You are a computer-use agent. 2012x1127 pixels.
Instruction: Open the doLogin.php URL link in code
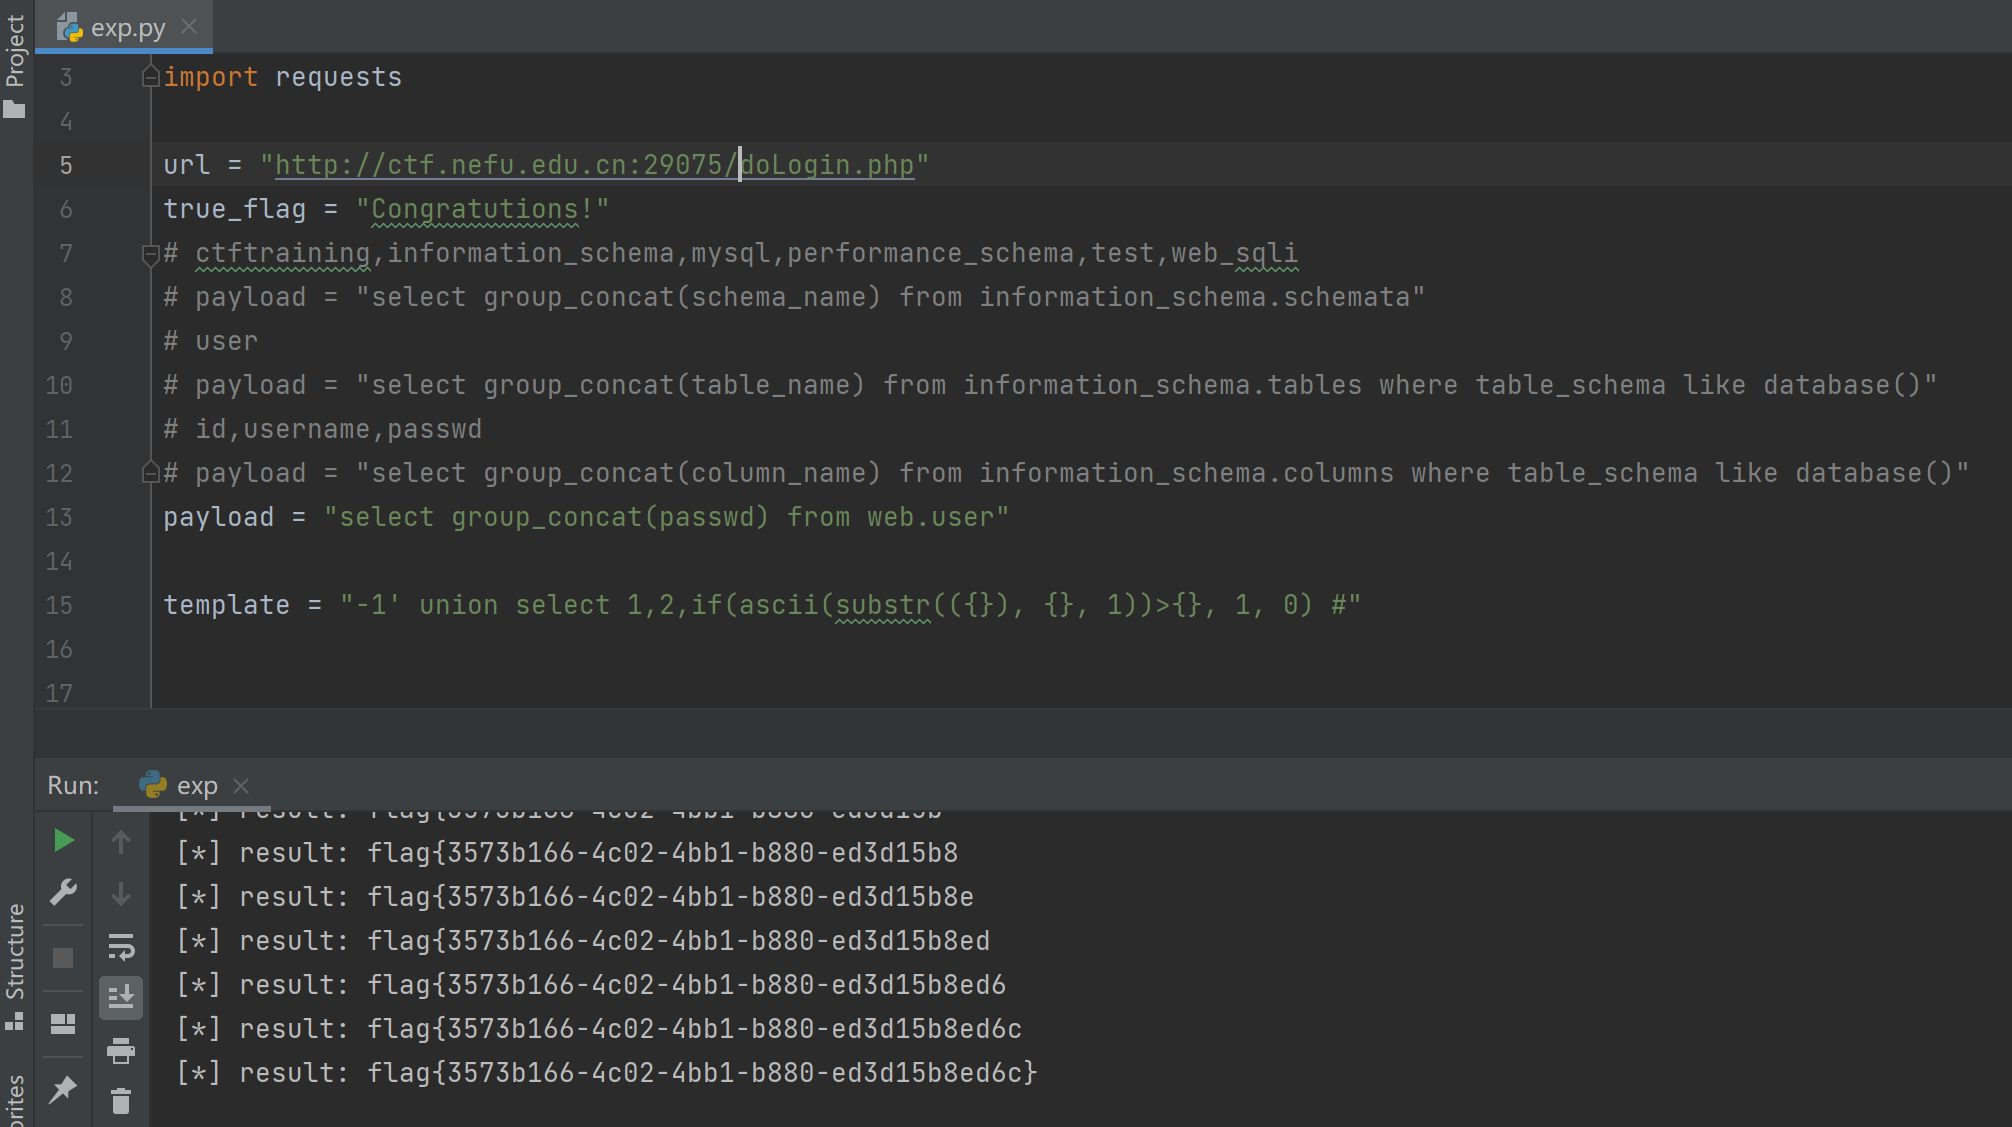click(x=594, y=165)
